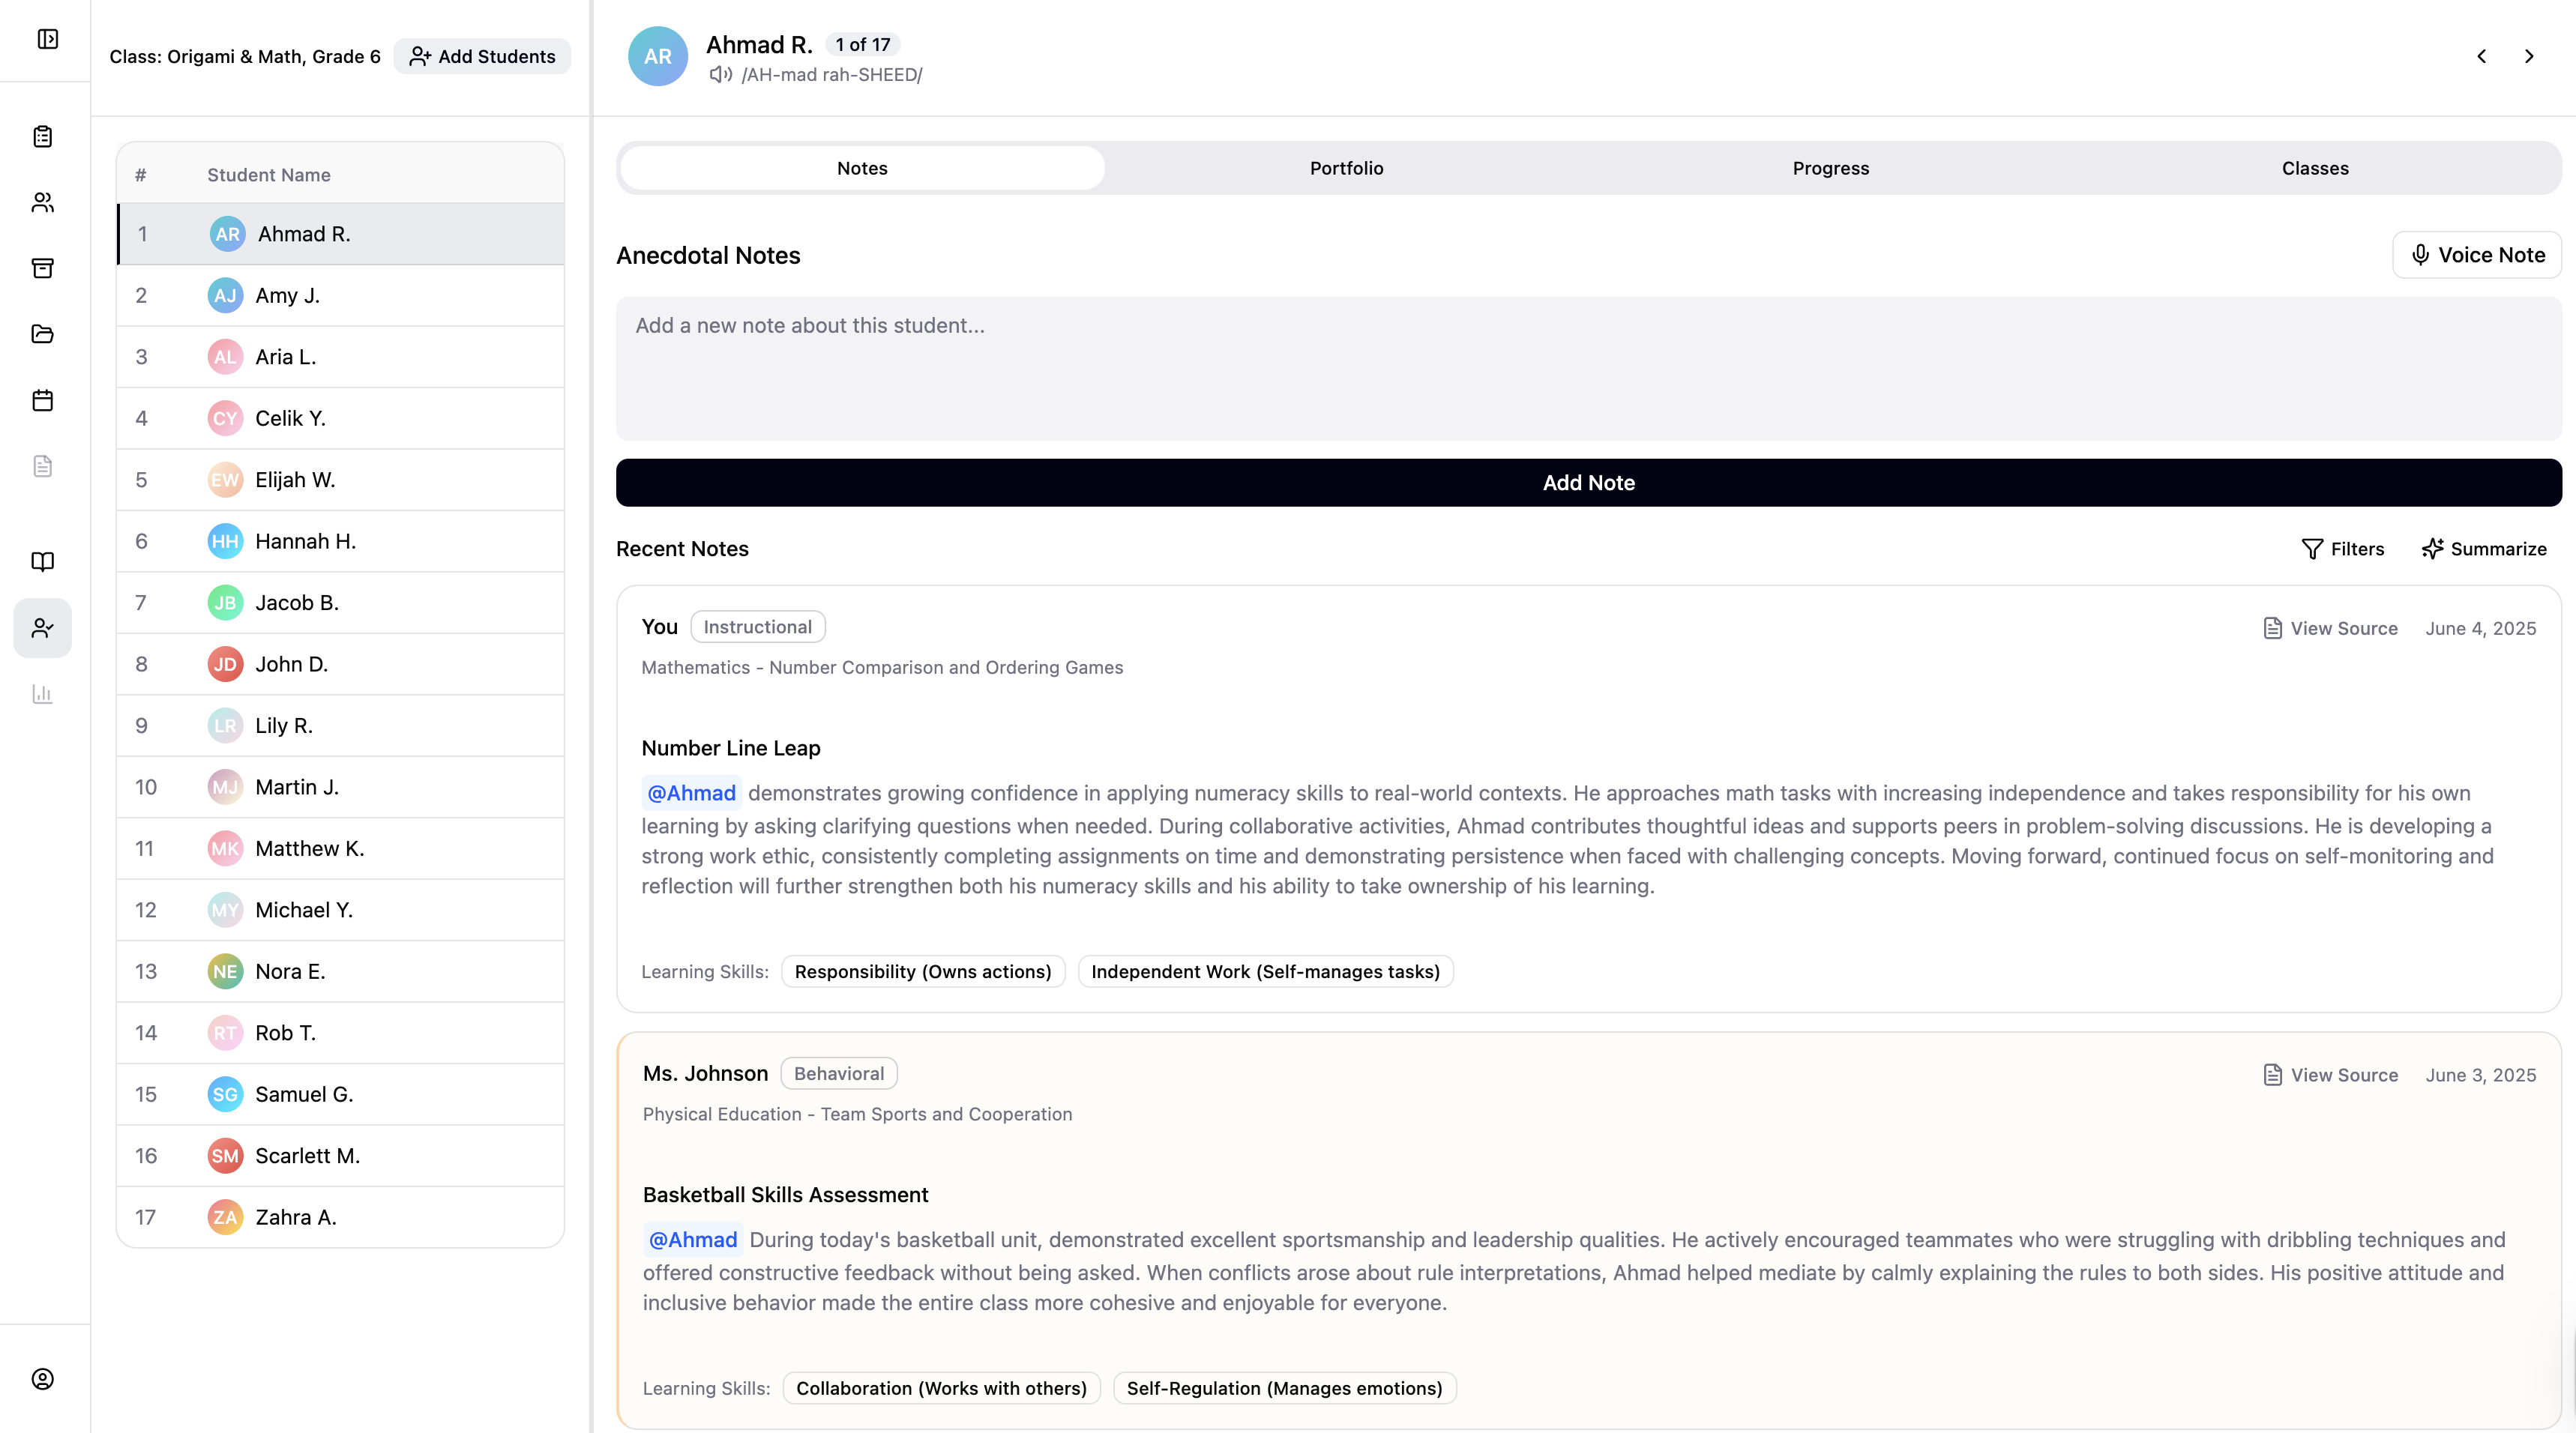Open the archive section from the sidebar

pyautogui.click(x=43, y=268)
